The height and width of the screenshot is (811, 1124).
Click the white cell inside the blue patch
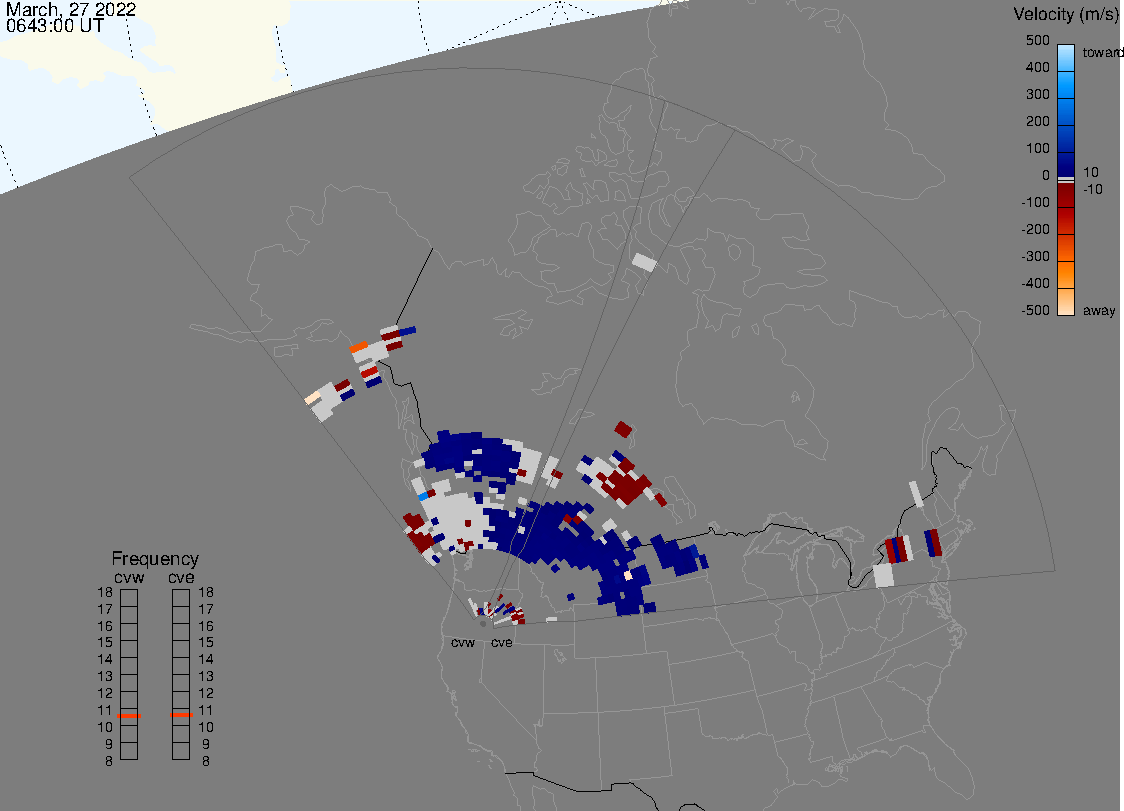[x=628, y=575]
